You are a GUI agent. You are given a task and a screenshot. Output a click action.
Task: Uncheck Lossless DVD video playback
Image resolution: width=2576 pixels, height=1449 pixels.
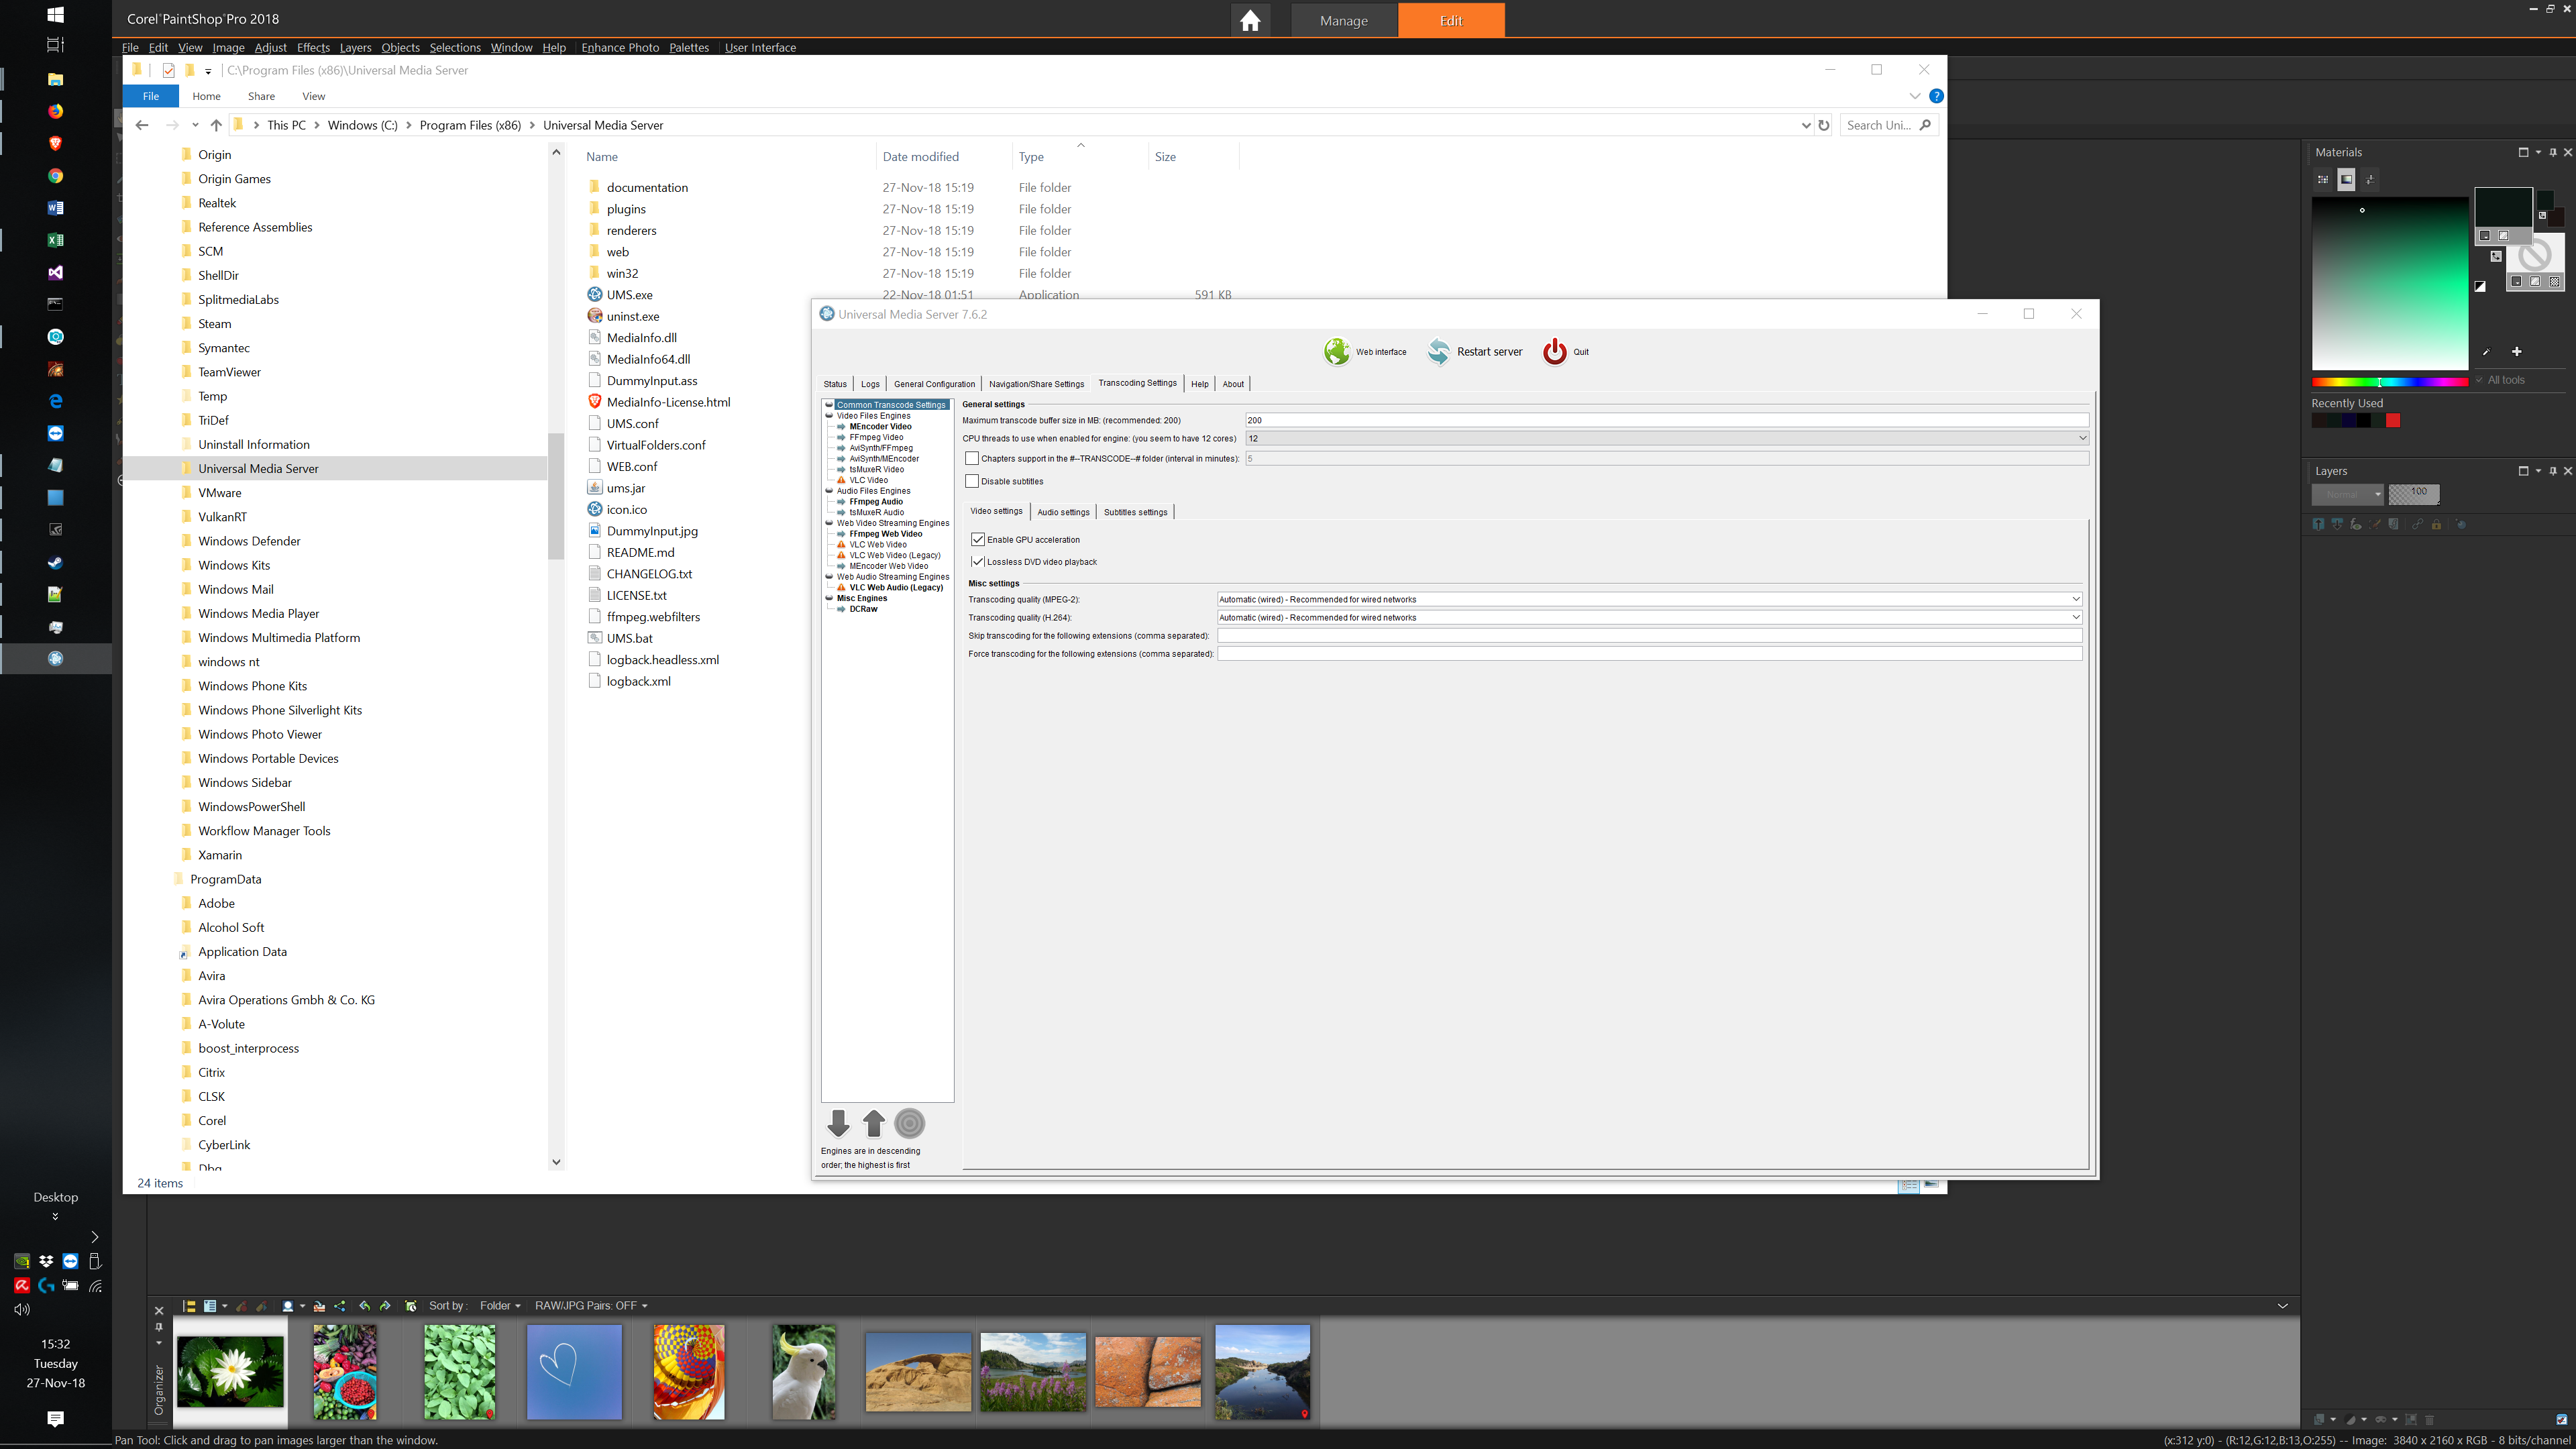coord(978,562)
